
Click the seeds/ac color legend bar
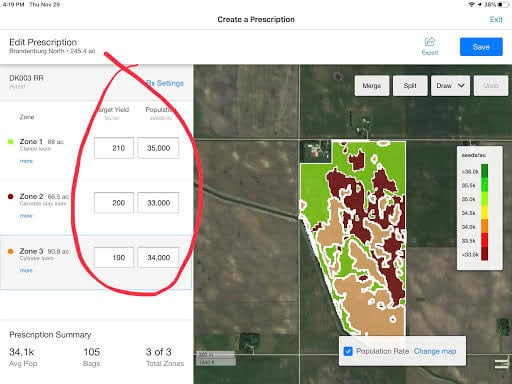pyautogui.click(x=484, y=212)
